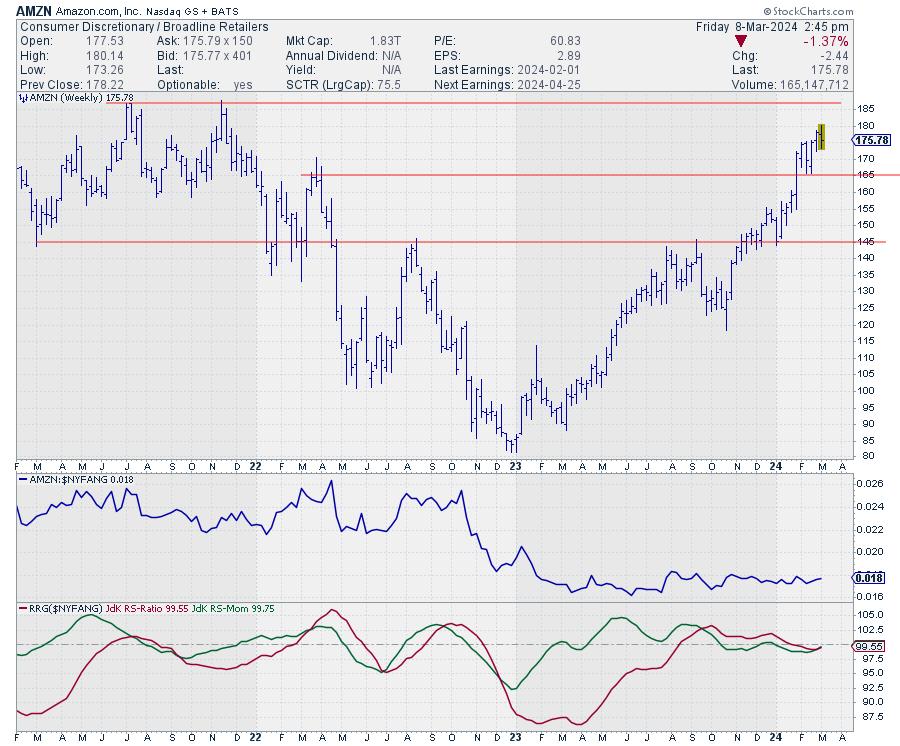Image resolution: width=900 pixels, height=746 pixels.
Task: Click the 24 year marker below the price chart
Action: point(776,465)
